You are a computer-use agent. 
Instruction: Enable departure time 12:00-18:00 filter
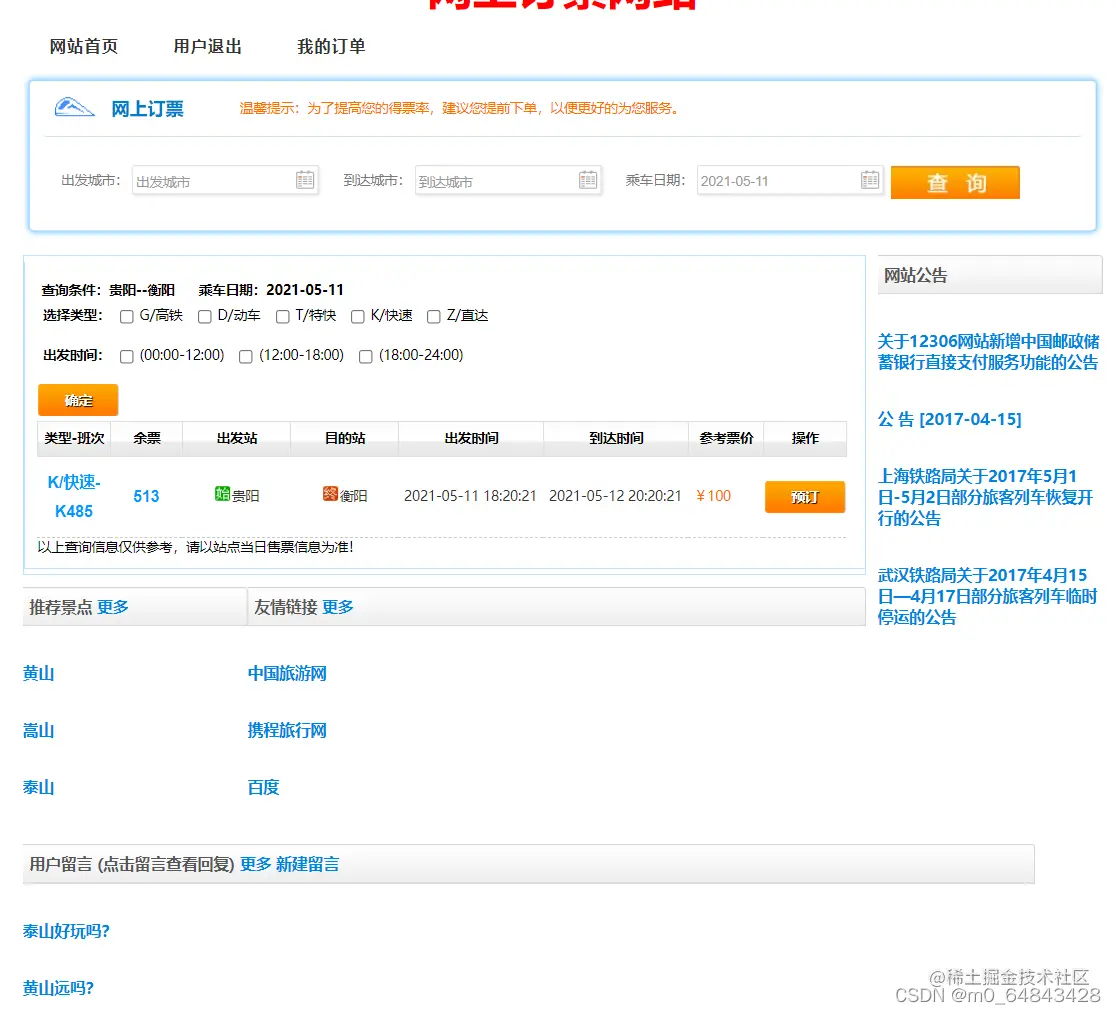coord(246,357)
